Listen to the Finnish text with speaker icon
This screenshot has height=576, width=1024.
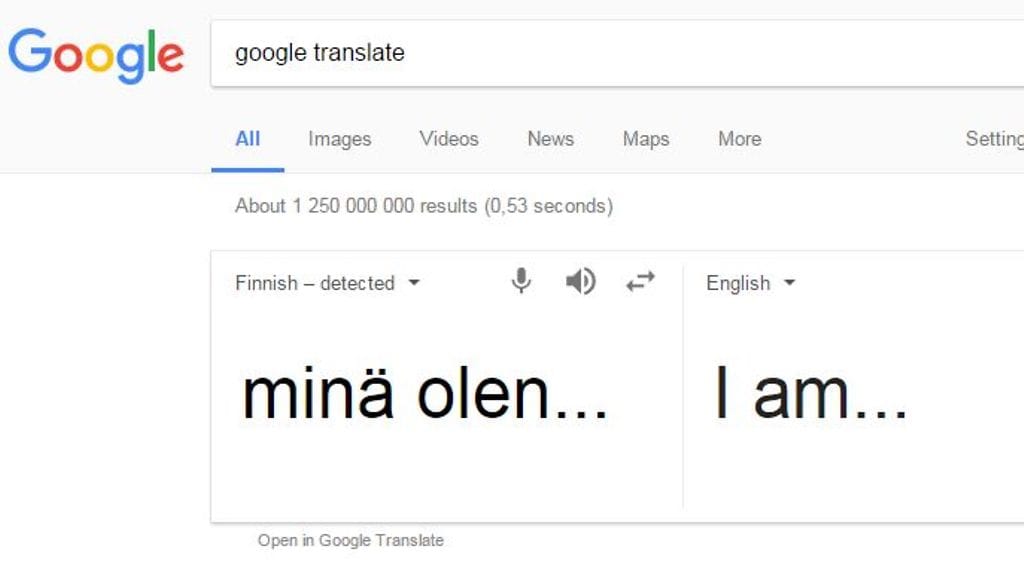coord(580,282)
